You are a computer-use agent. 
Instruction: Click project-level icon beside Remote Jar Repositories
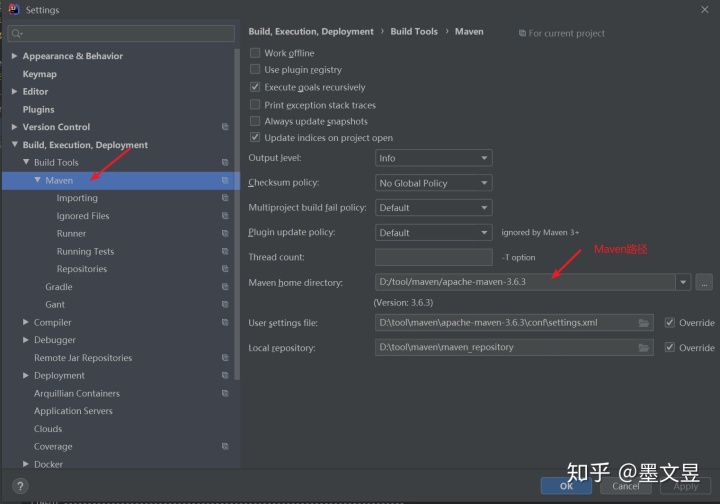[x=225, y=358]
